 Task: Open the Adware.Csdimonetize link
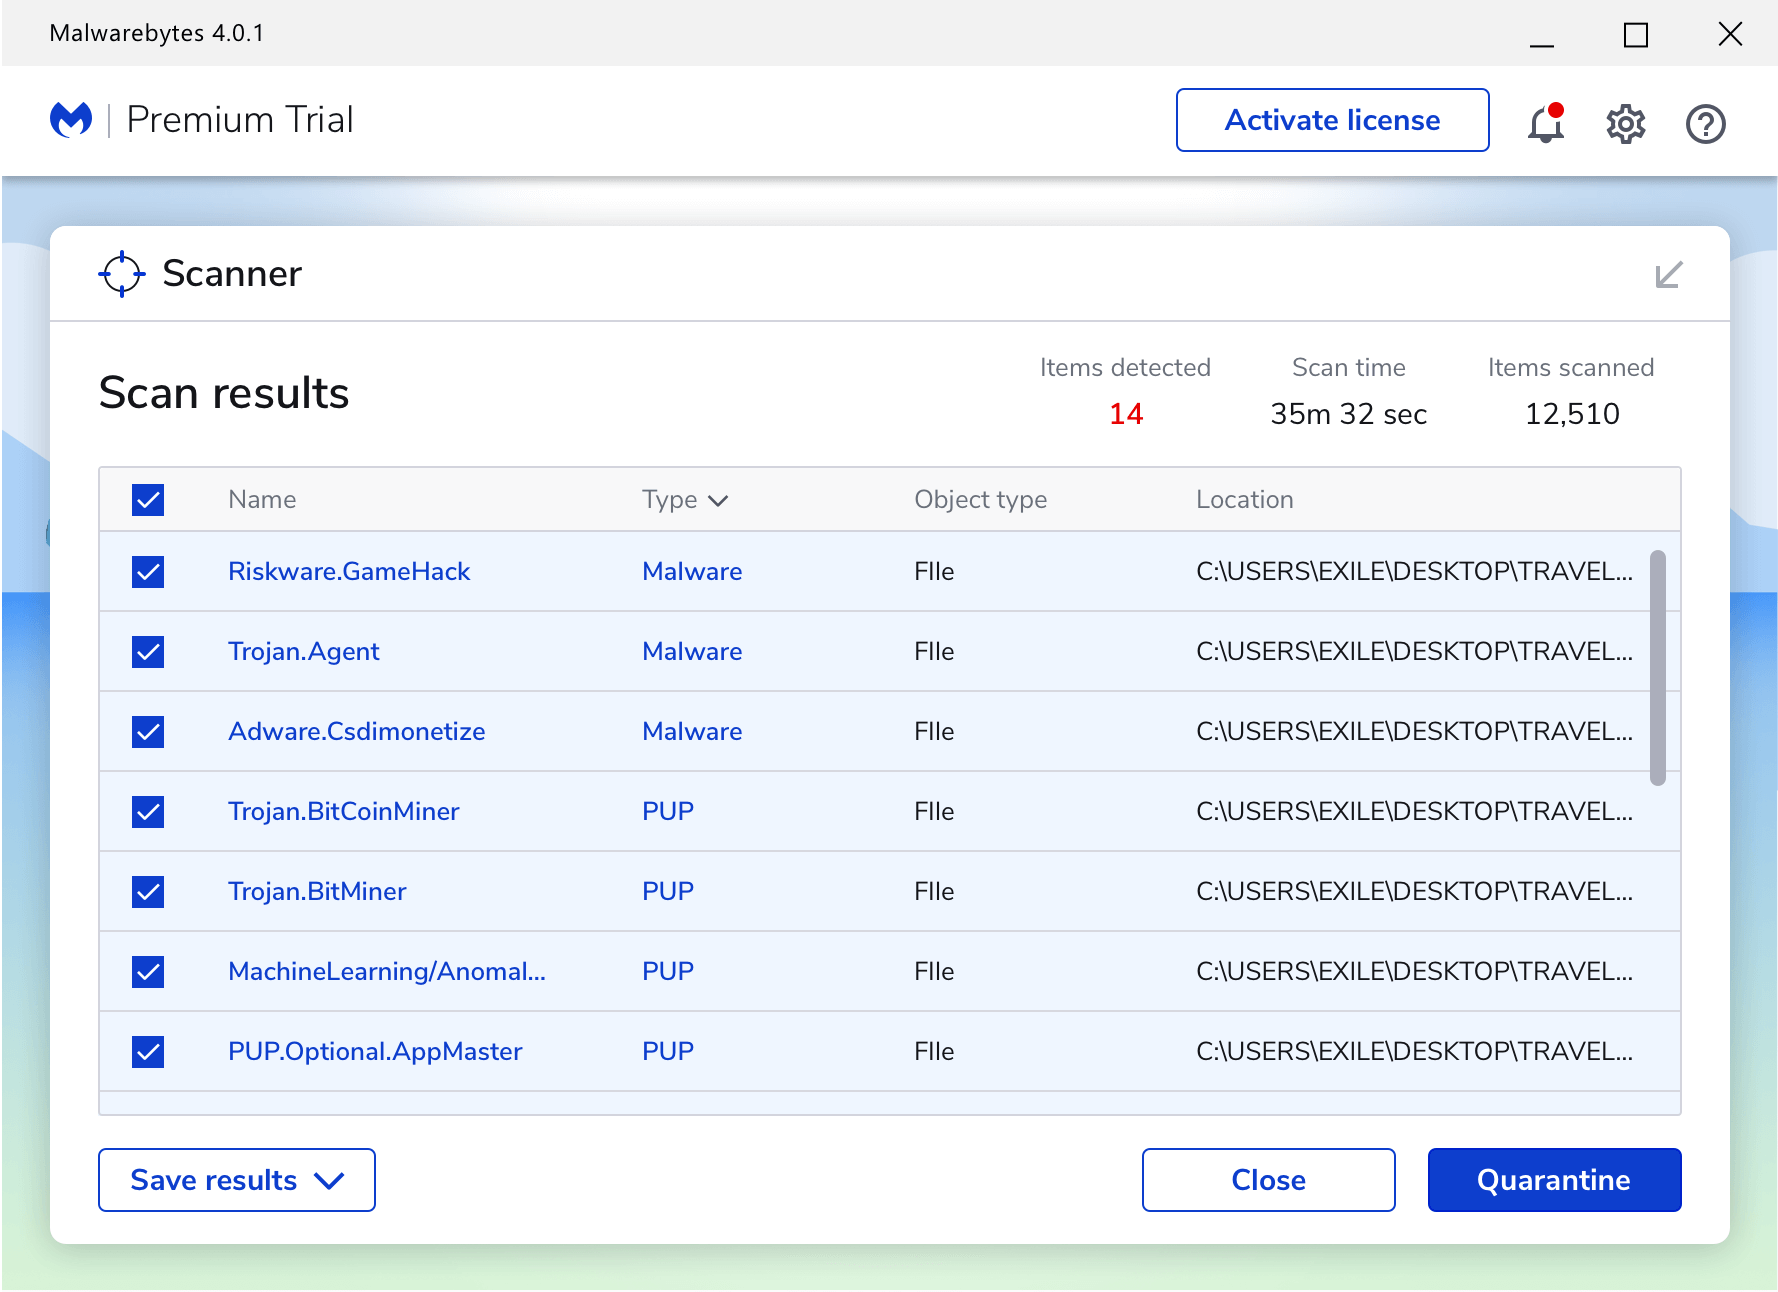point(357,731)
